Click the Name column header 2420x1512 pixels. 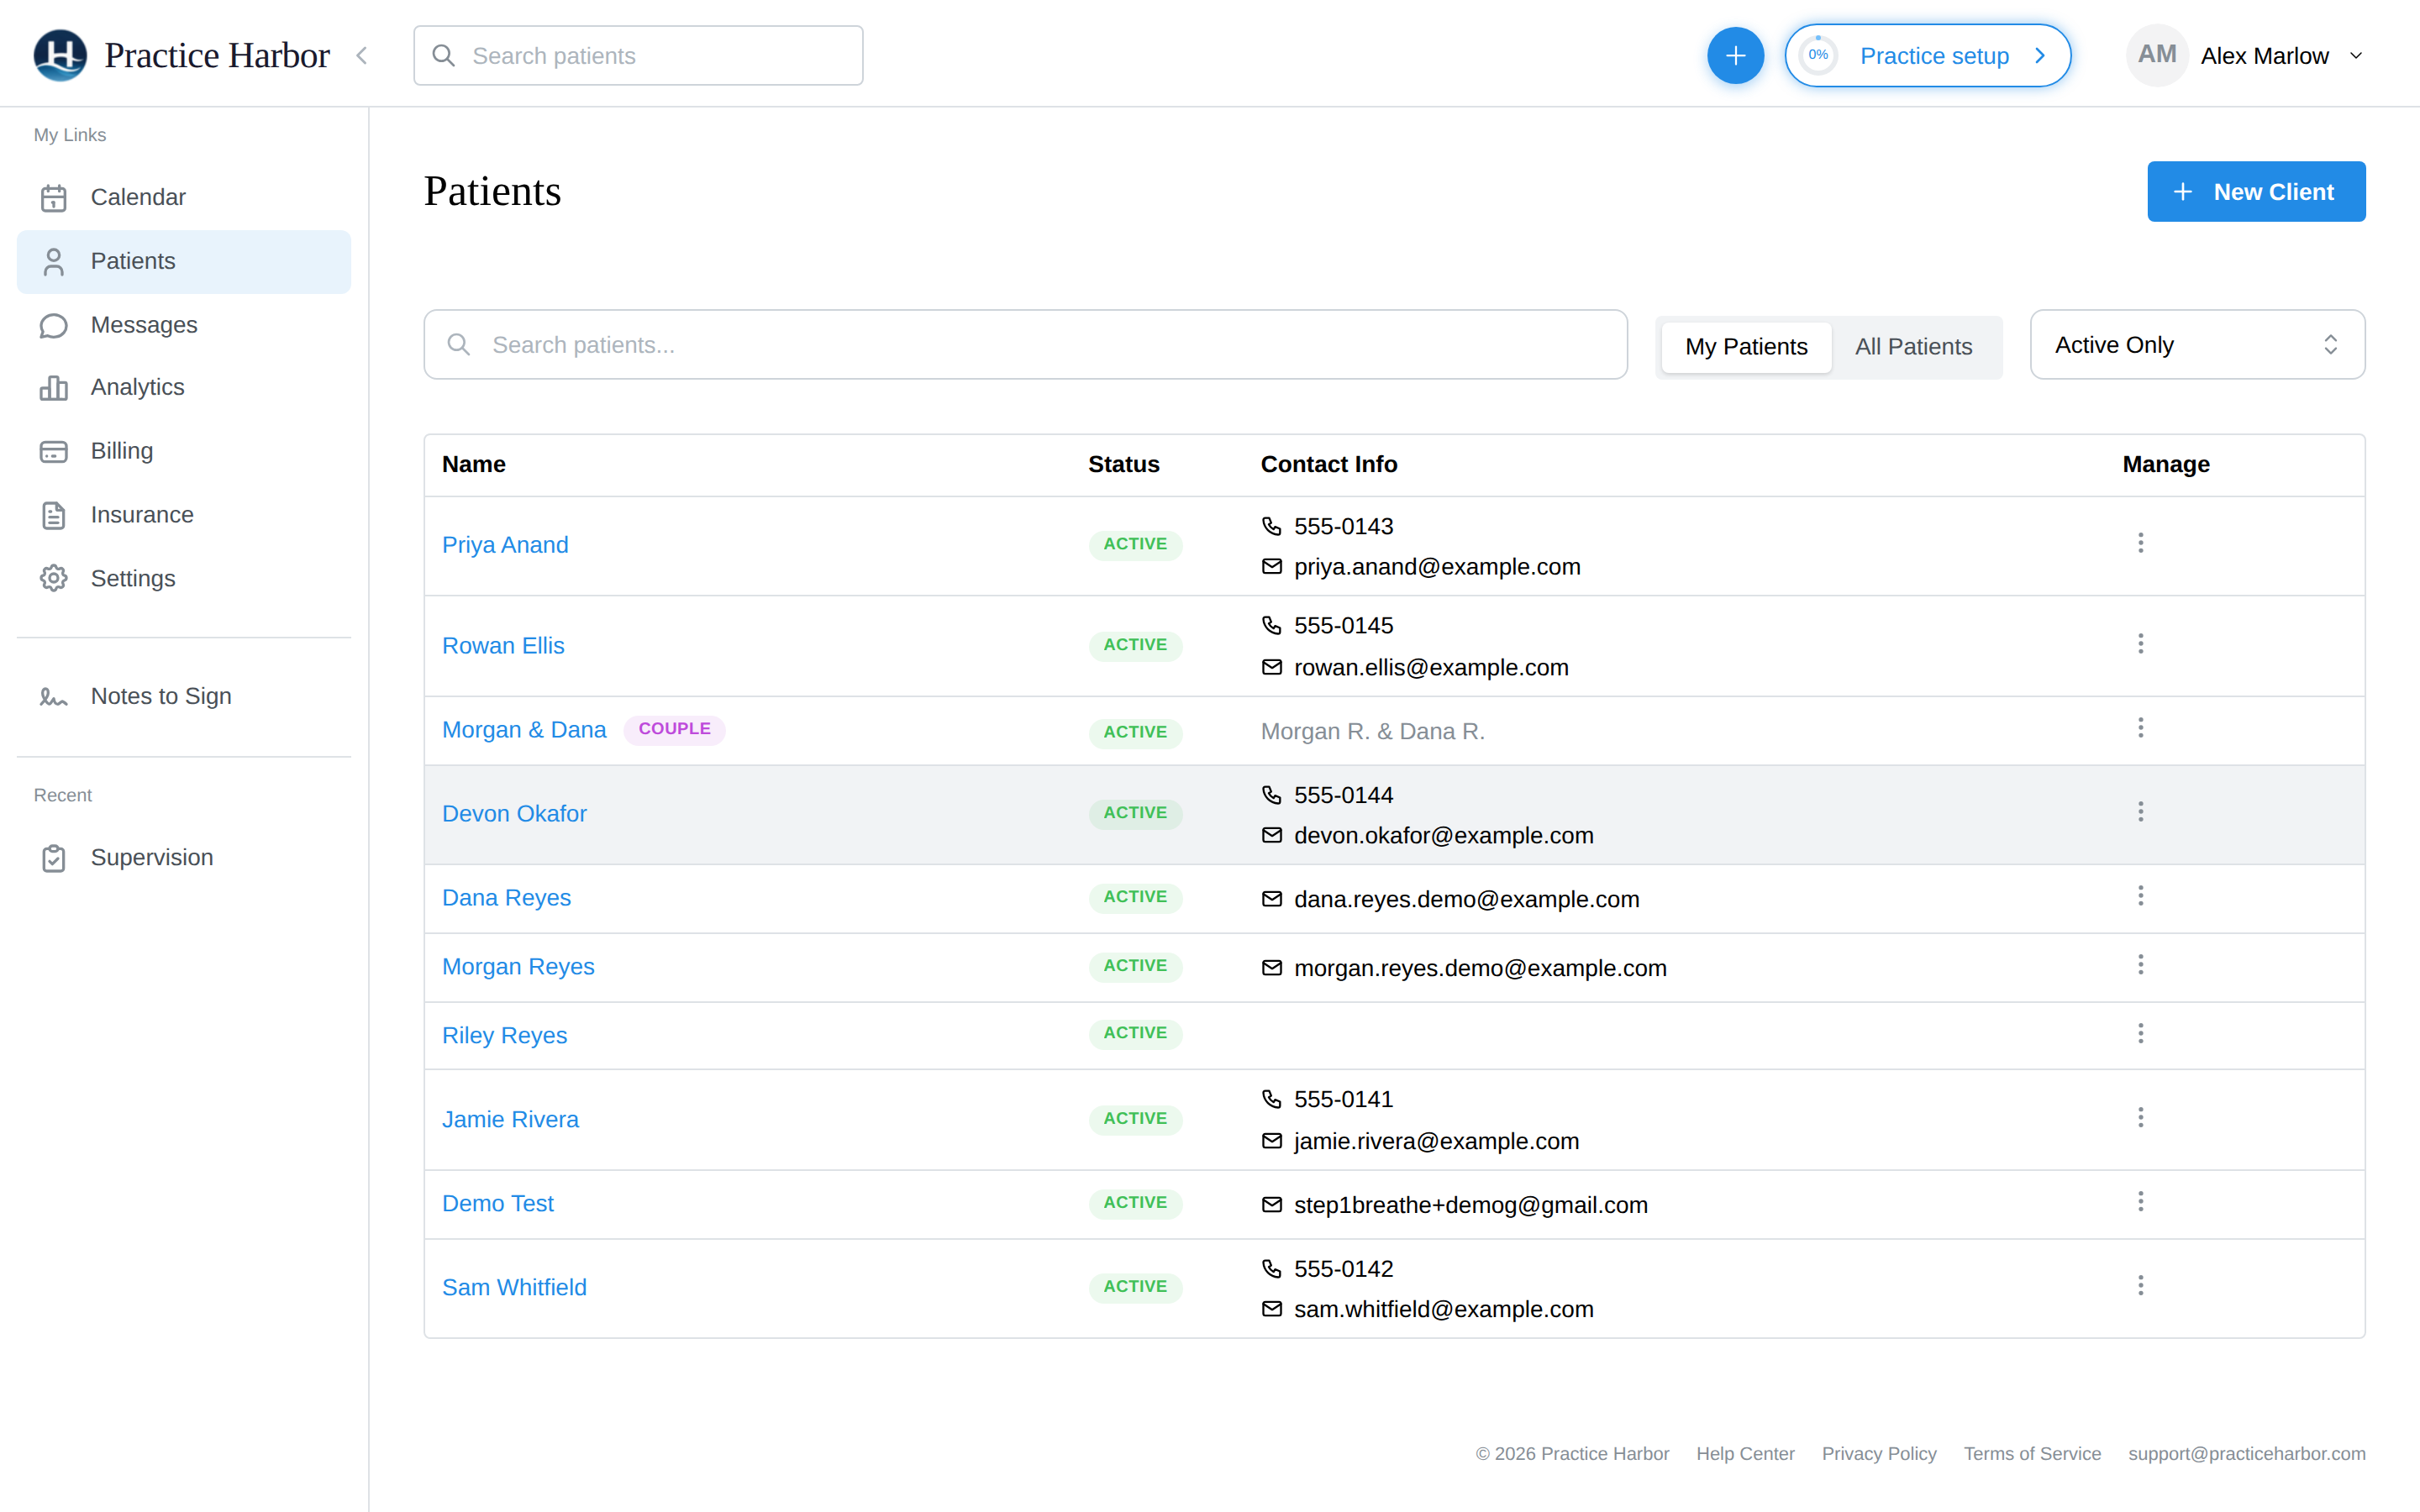[x=474, y=464]
